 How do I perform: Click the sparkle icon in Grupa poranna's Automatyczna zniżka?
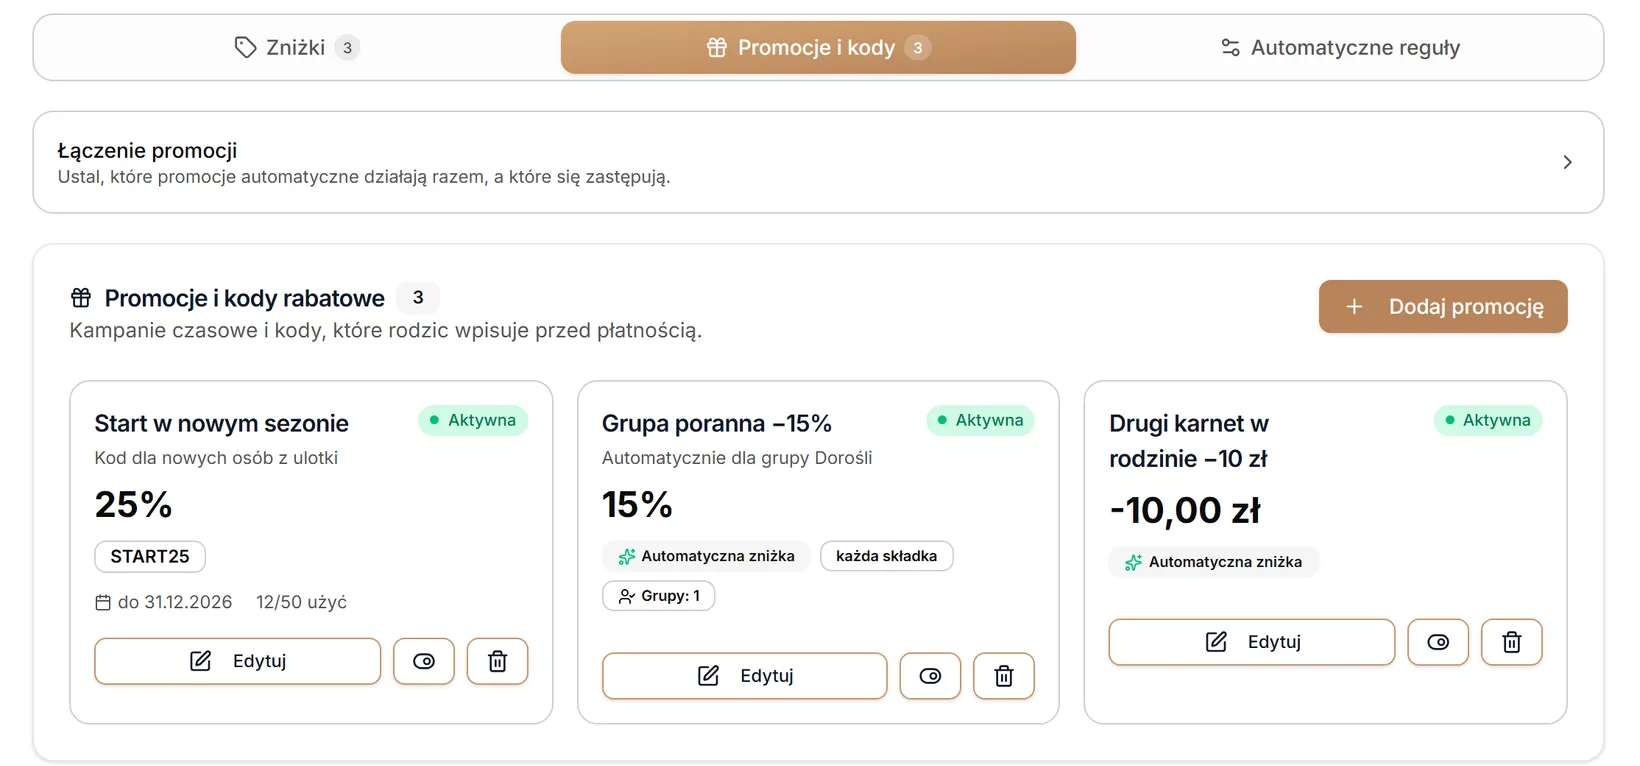(627, 556)
